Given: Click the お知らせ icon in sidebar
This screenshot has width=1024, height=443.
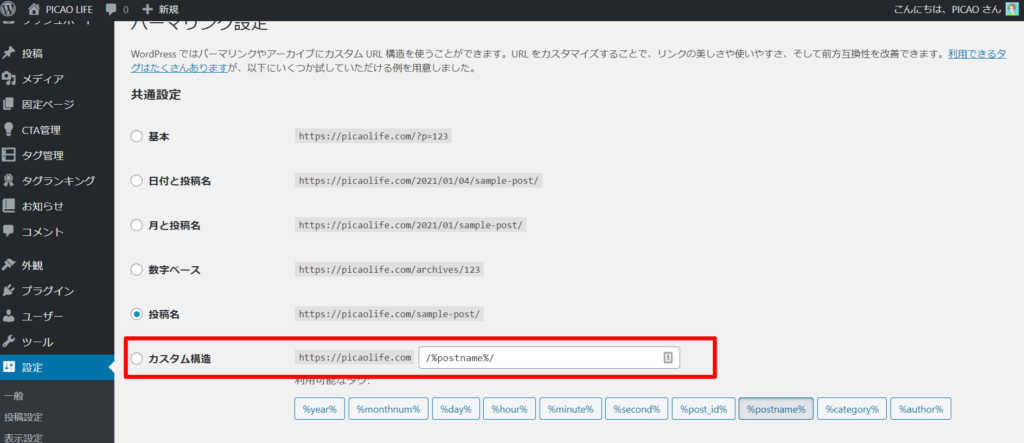Looking at the screenshot, I should click(9, 206).
